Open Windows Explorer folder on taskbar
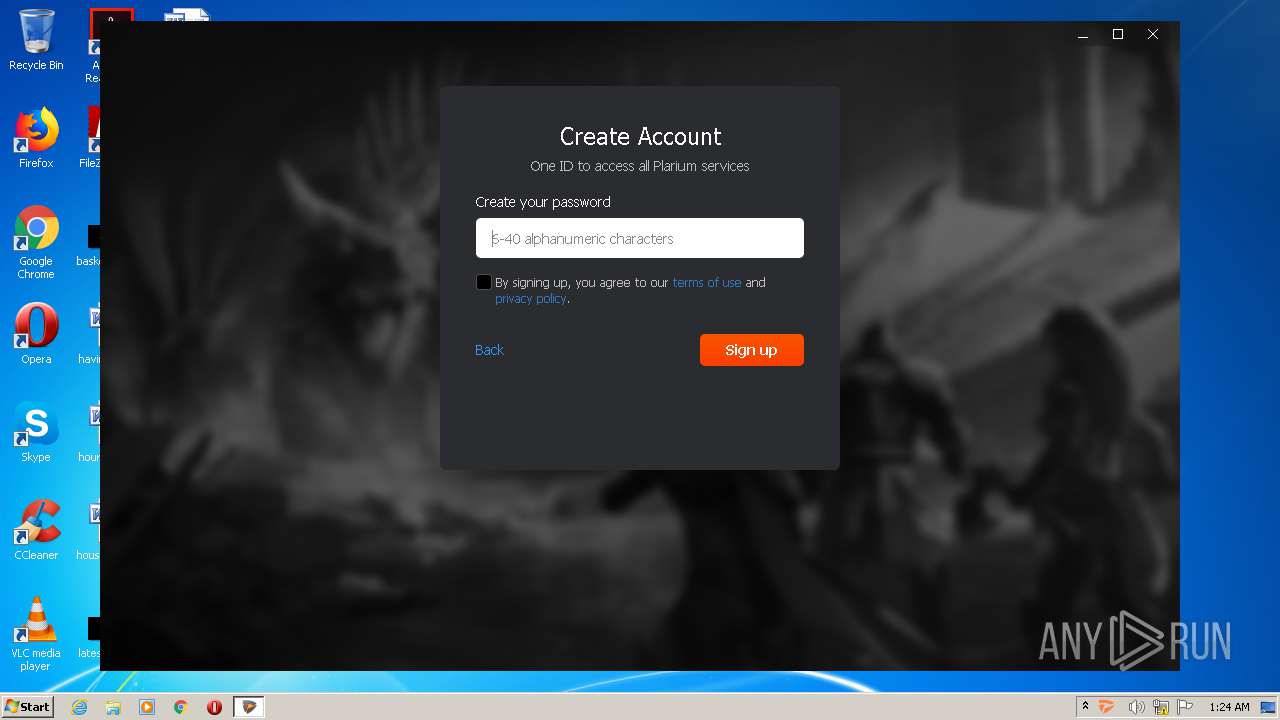1280x720 pixels. [113, 707]
